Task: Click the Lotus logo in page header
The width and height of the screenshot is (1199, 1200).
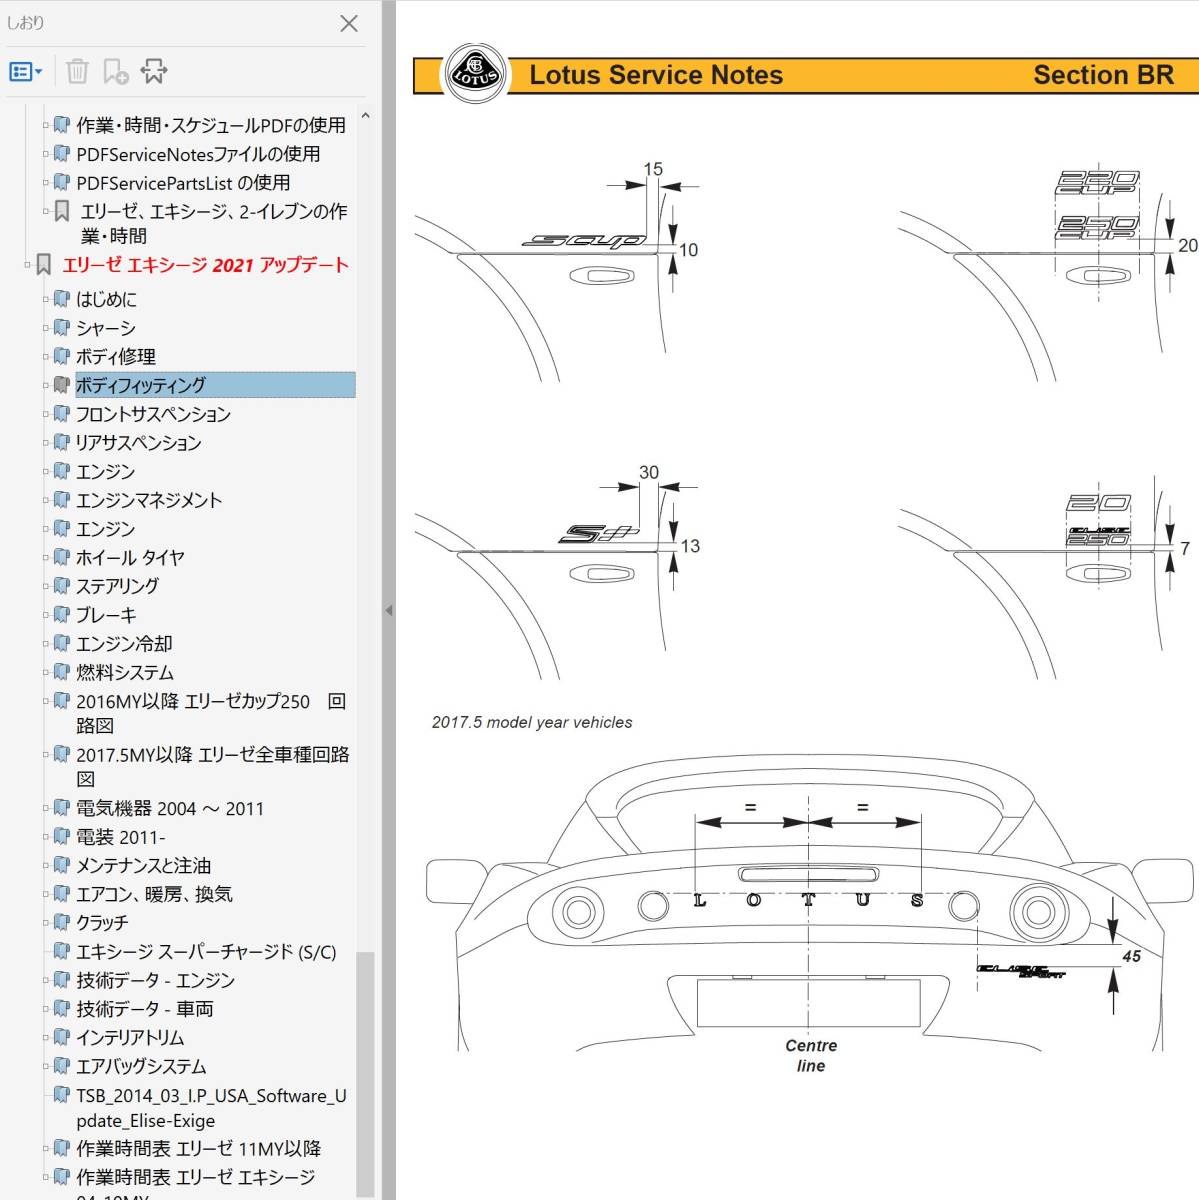Action: 475,74
